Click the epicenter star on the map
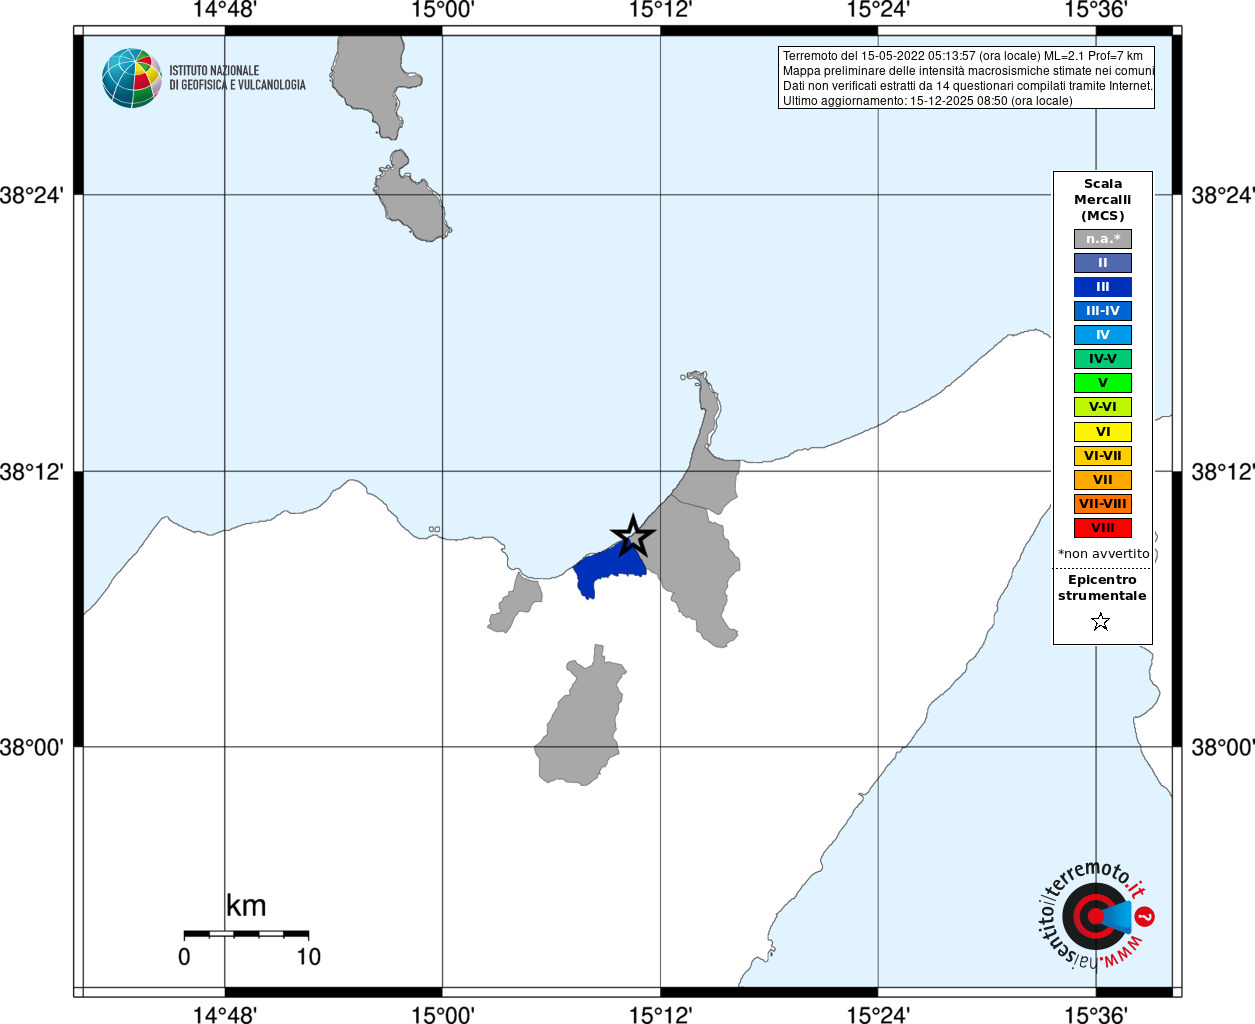 point(633,537)
